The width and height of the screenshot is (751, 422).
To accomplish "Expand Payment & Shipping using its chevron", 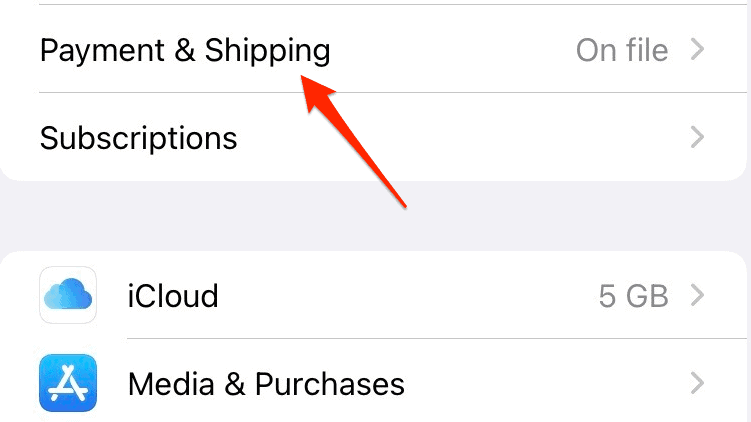I will pos(698,49).
